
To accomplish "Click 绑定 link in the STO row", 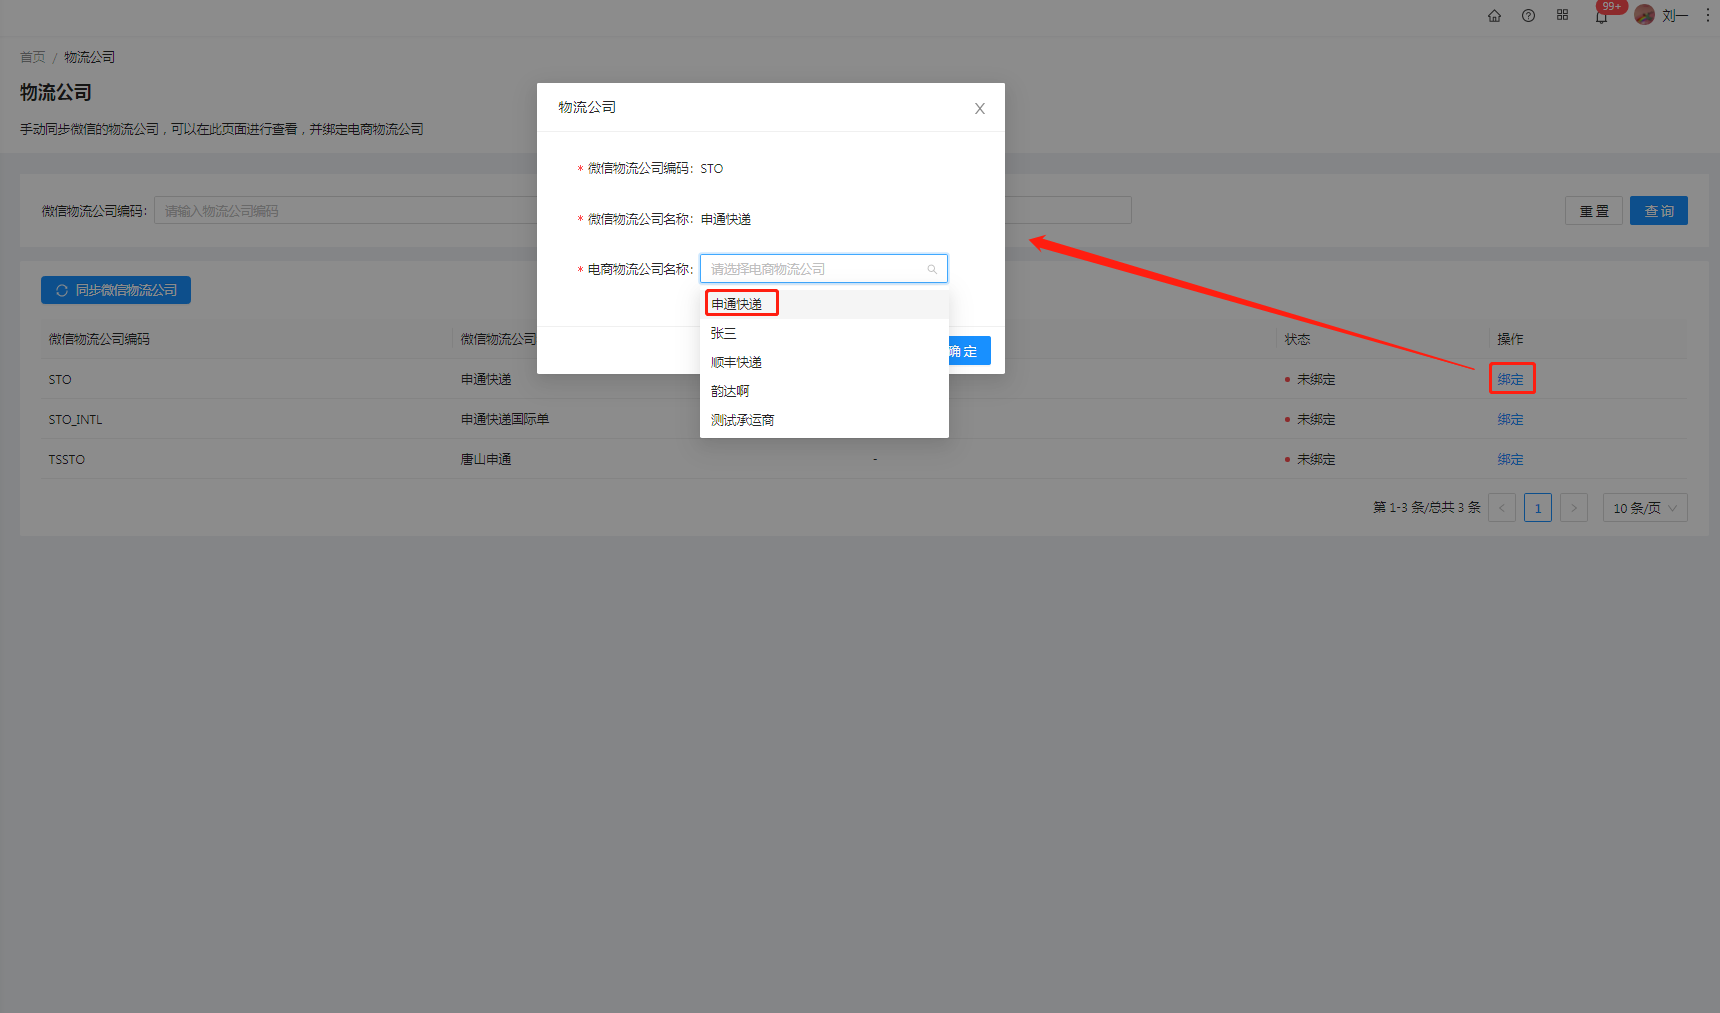I will point(1510,379).
